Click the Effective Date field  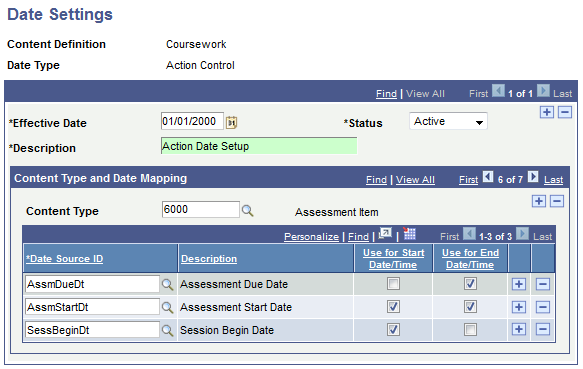tap(192, 121)
